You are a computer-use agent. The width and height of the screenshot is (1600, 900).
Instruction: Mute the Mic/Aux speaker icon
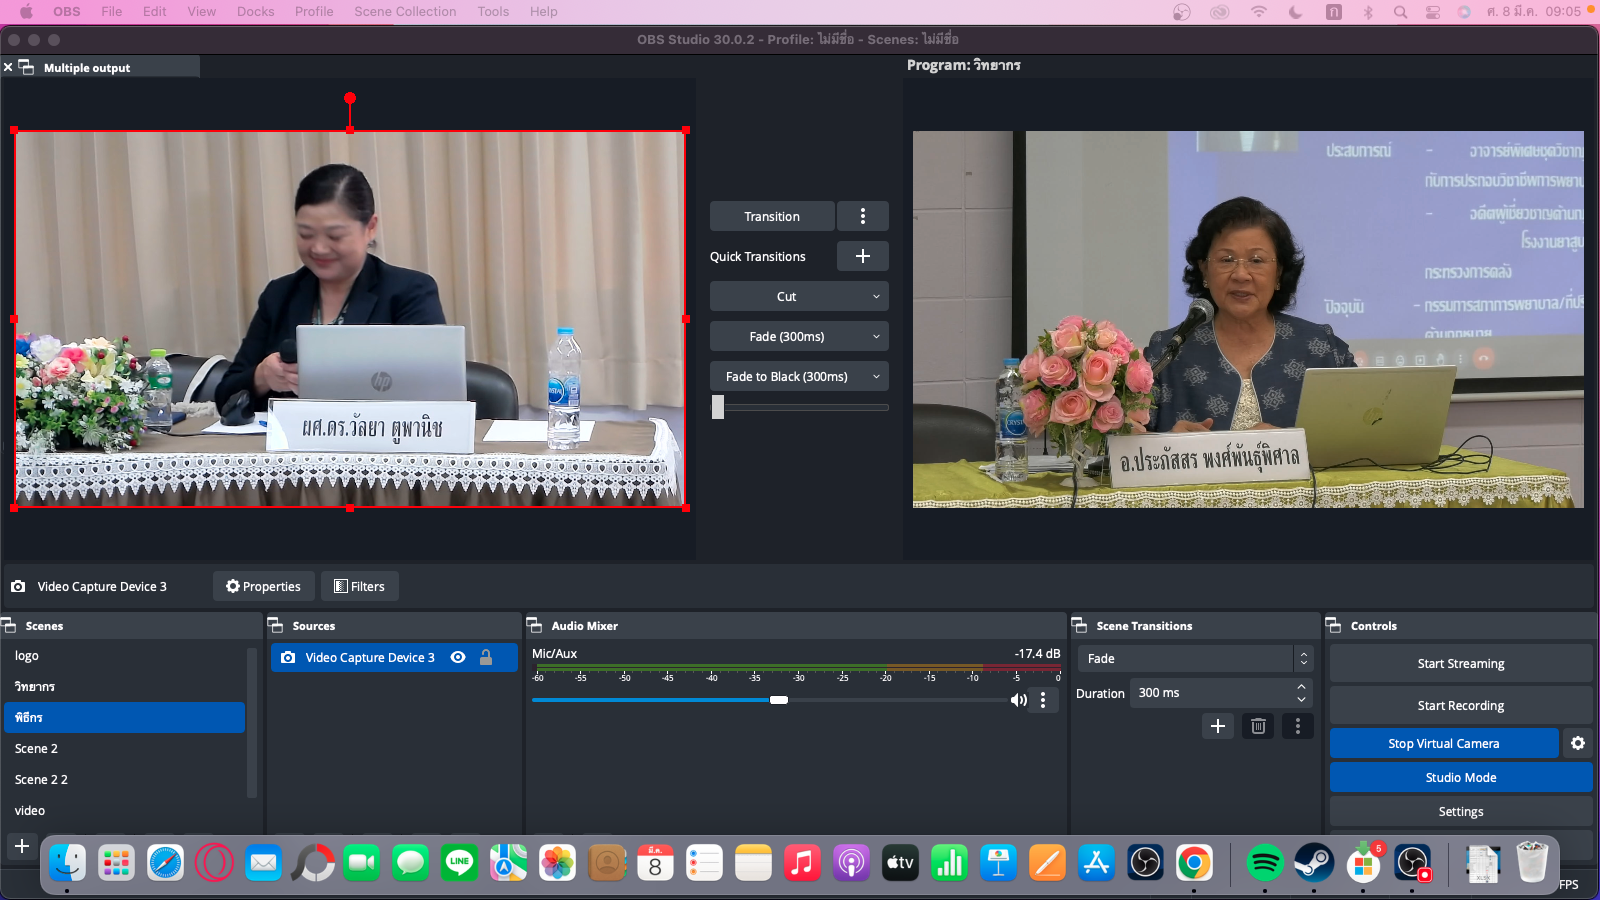point(1018,700)
